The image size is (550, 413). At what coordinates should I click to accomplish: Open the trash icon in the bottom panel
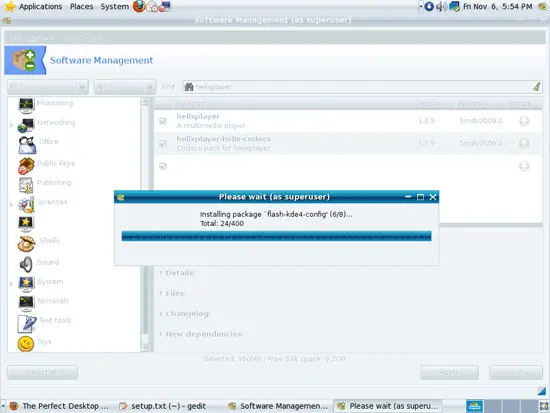[x=544, y=406]
